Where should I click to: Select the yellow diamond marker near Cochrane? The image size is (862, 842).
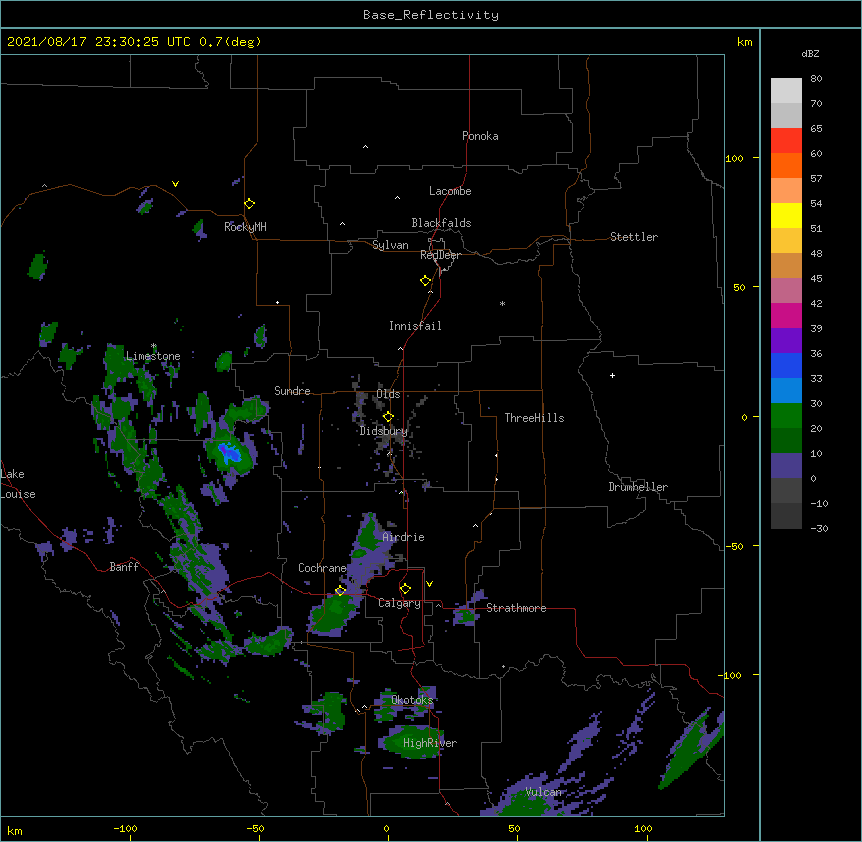(340, 591)
